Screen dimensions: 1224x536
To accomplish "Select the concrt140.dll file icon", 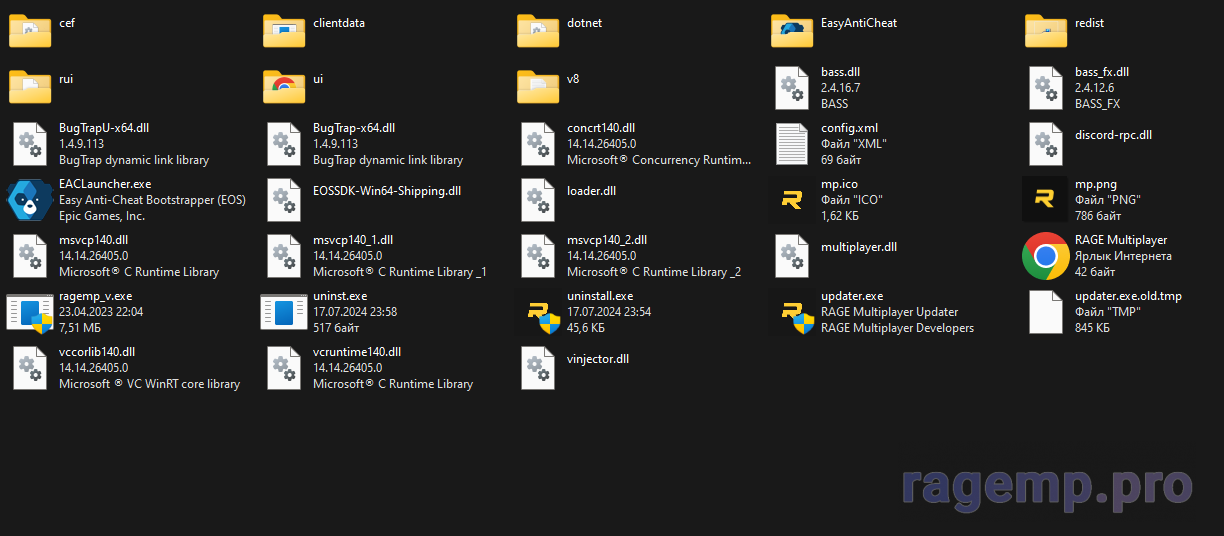I will click(x=538, y=144).
